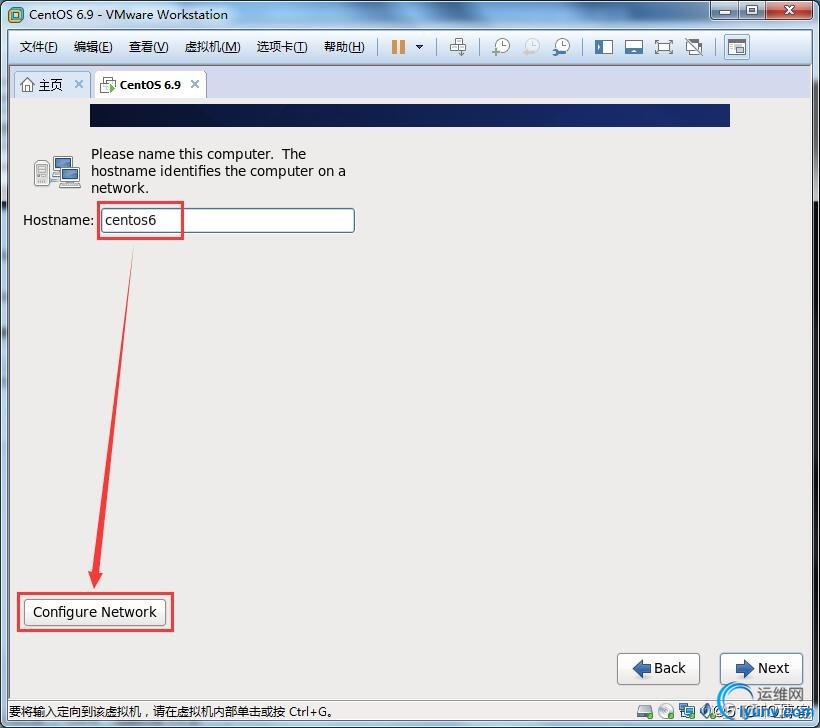Toggle the console view icon
820x728 pixels.
737,47
